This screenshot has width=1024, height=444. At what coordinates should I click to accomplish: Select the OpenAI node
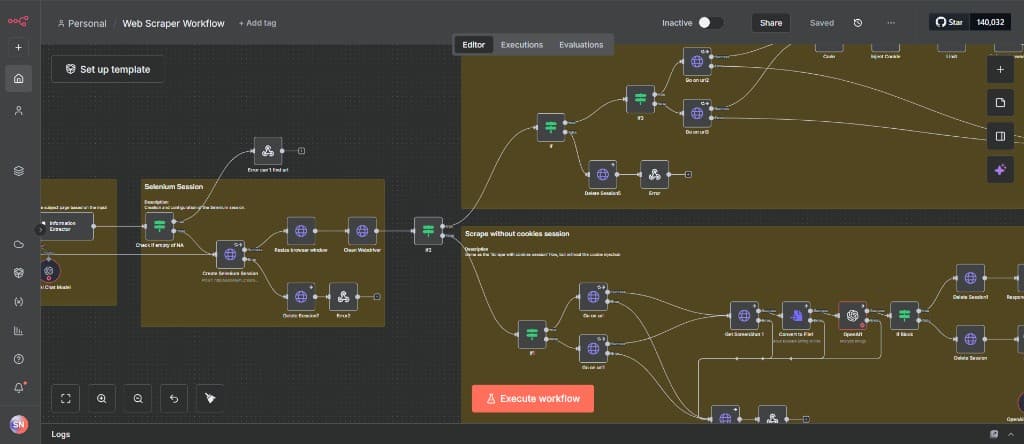[x=852, y=315]
